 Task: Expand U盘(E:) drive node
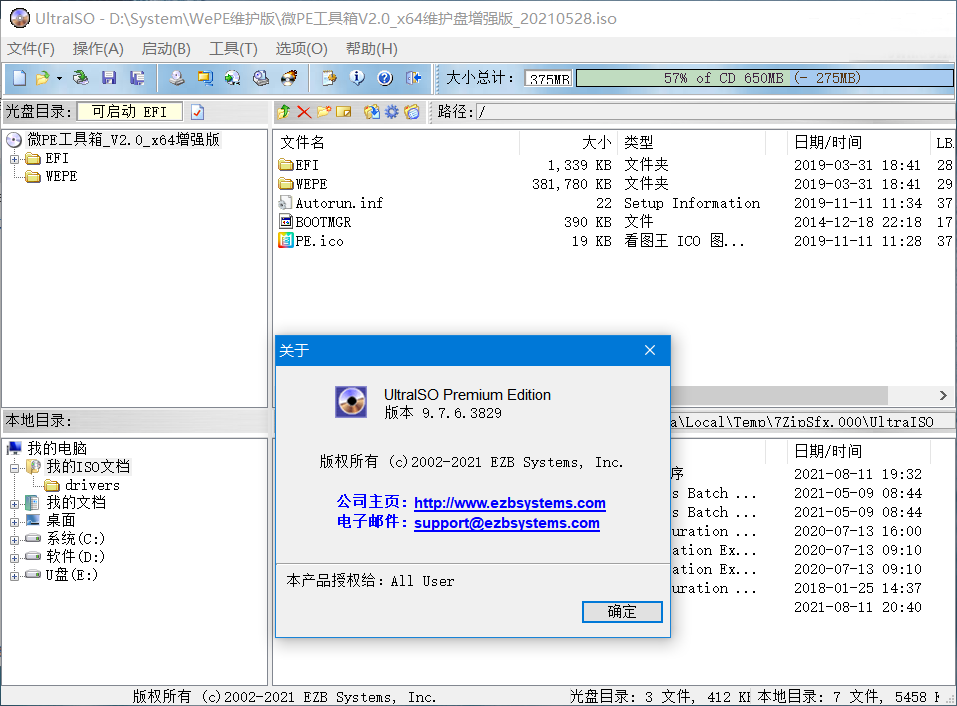[x=14, y=575]
